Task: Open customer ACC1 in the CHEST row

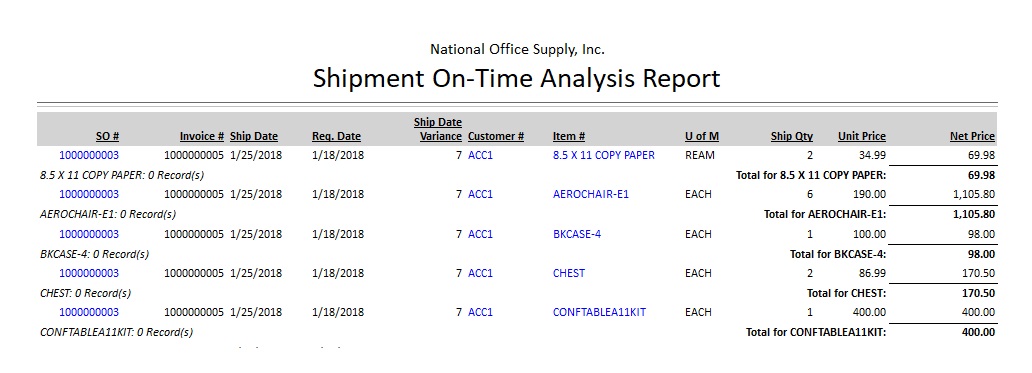Action: tap(480, 273)
